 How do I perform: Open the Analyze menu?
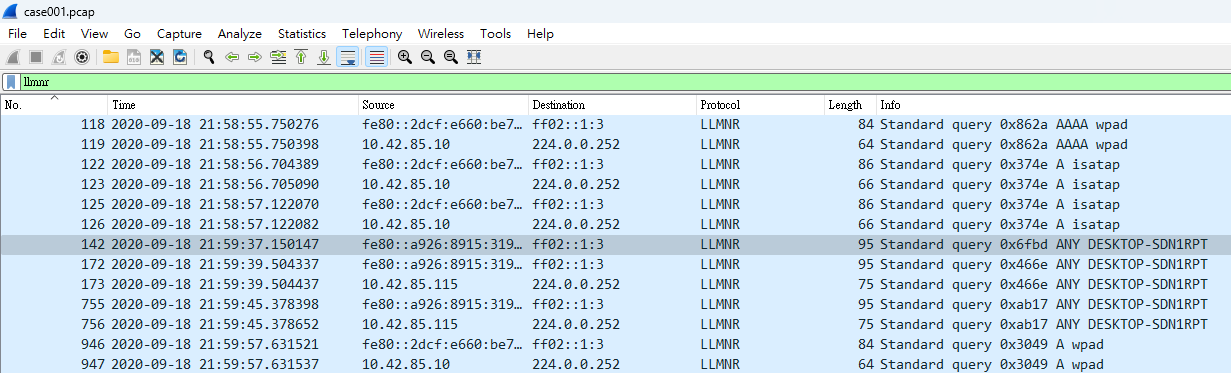[239, 34]
